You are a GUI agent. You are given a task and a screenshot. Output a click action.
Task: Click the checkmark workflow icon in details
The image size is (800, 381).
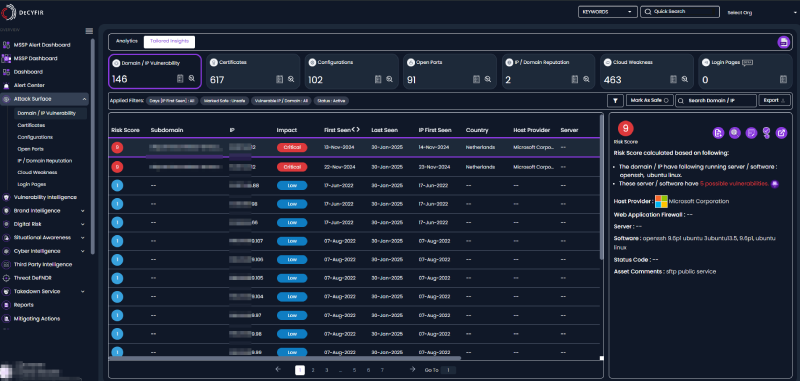tap(766, 133)
